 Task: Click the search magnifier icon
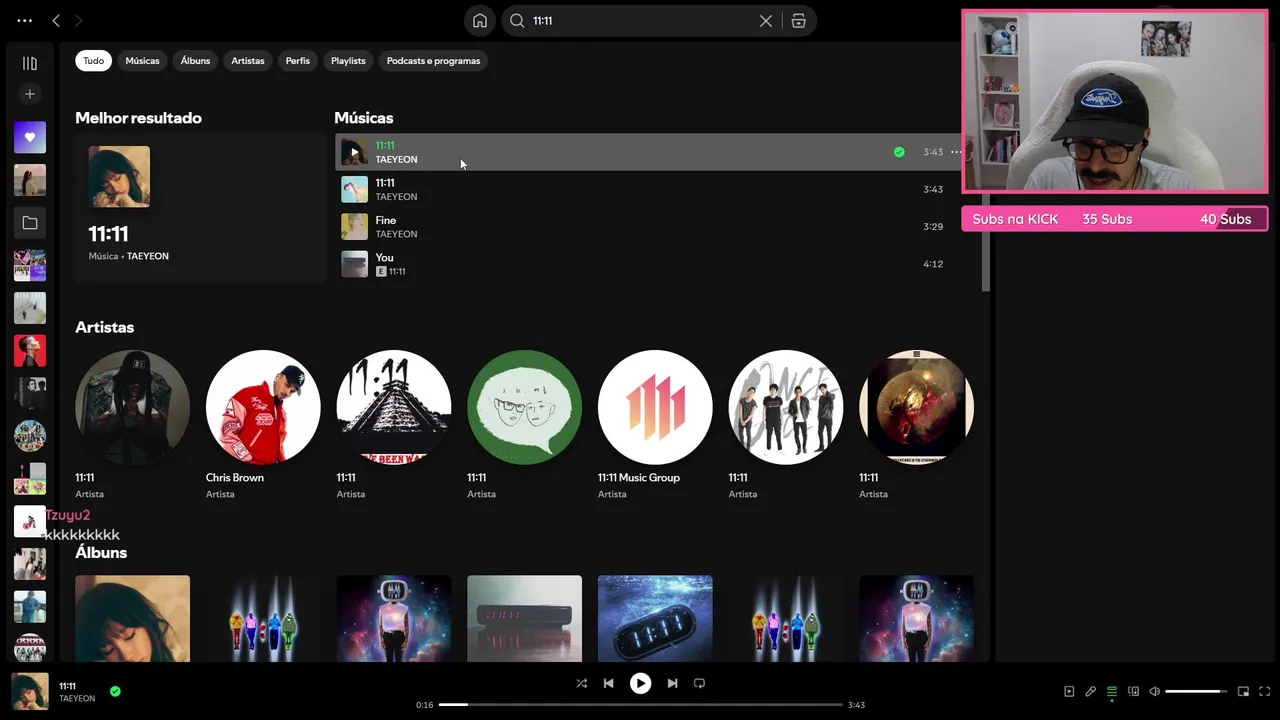[x=517, y=20]
